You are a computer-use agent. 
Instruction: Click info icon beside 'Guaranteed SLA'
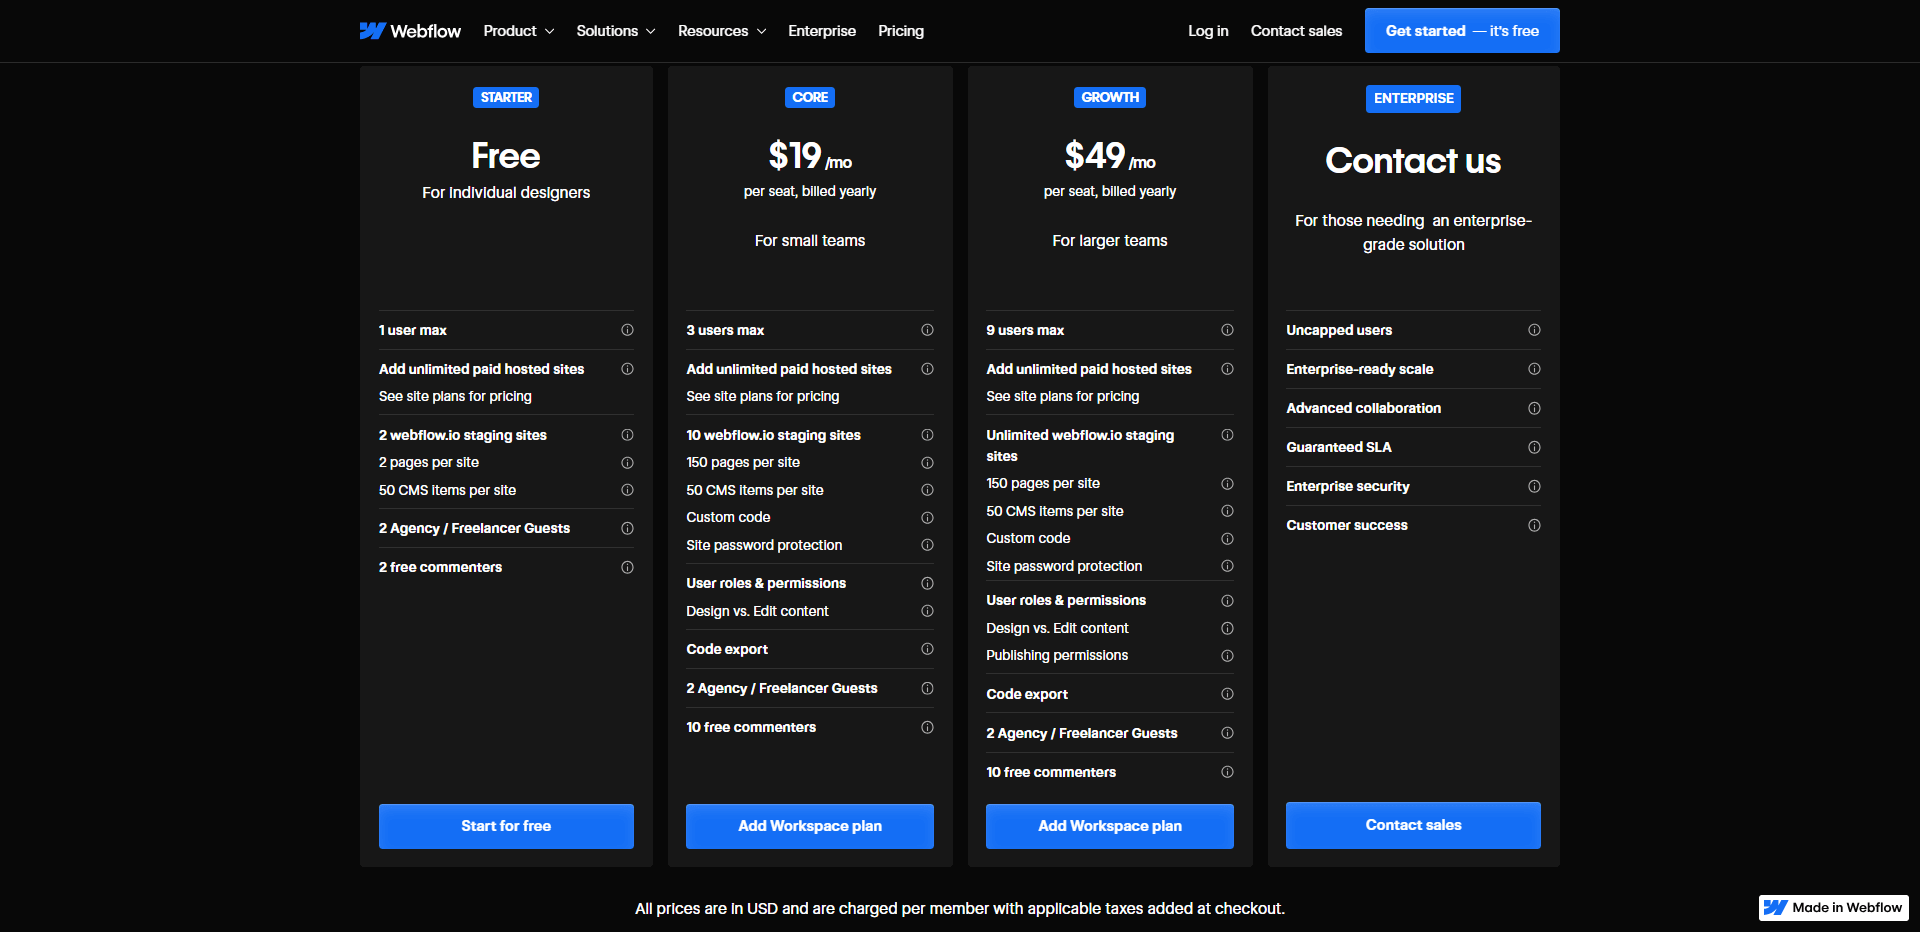(x=1534, y=447)
